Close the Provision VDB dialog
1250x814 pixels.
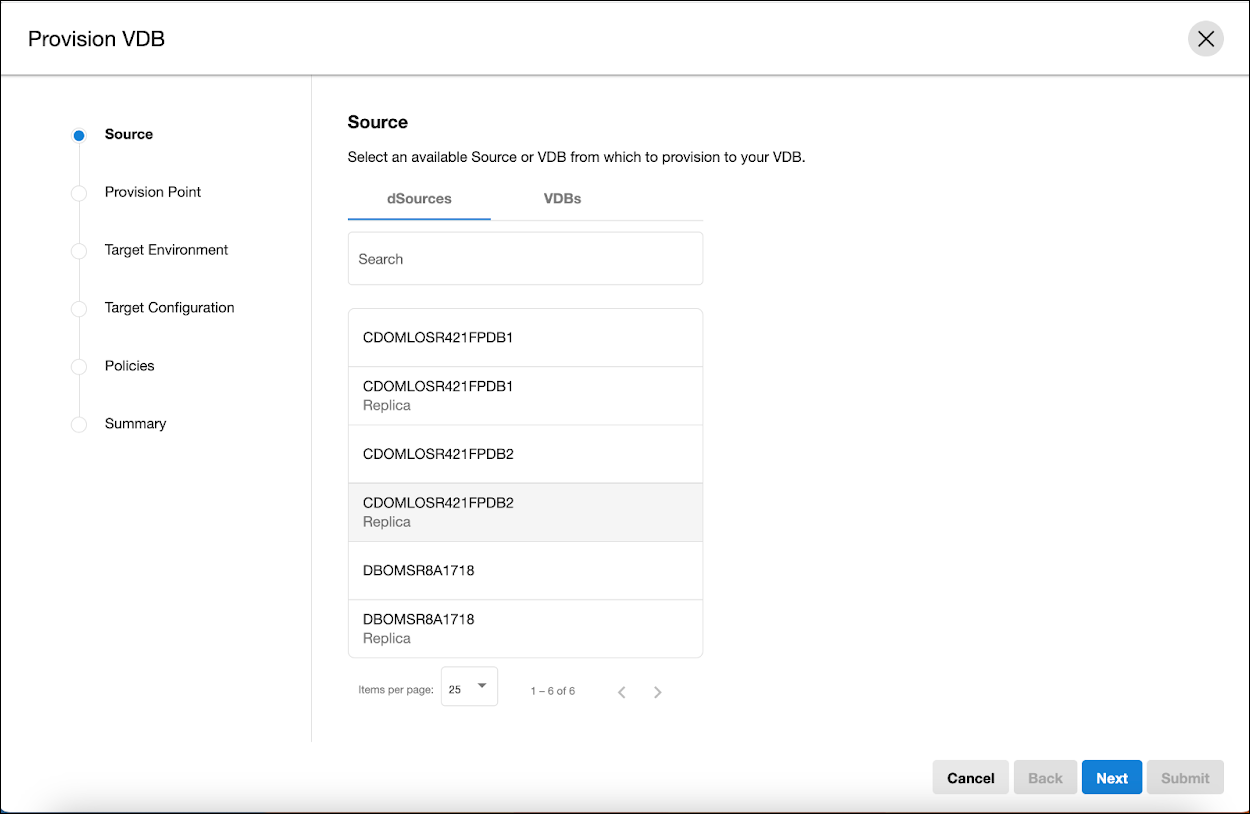1205,39
